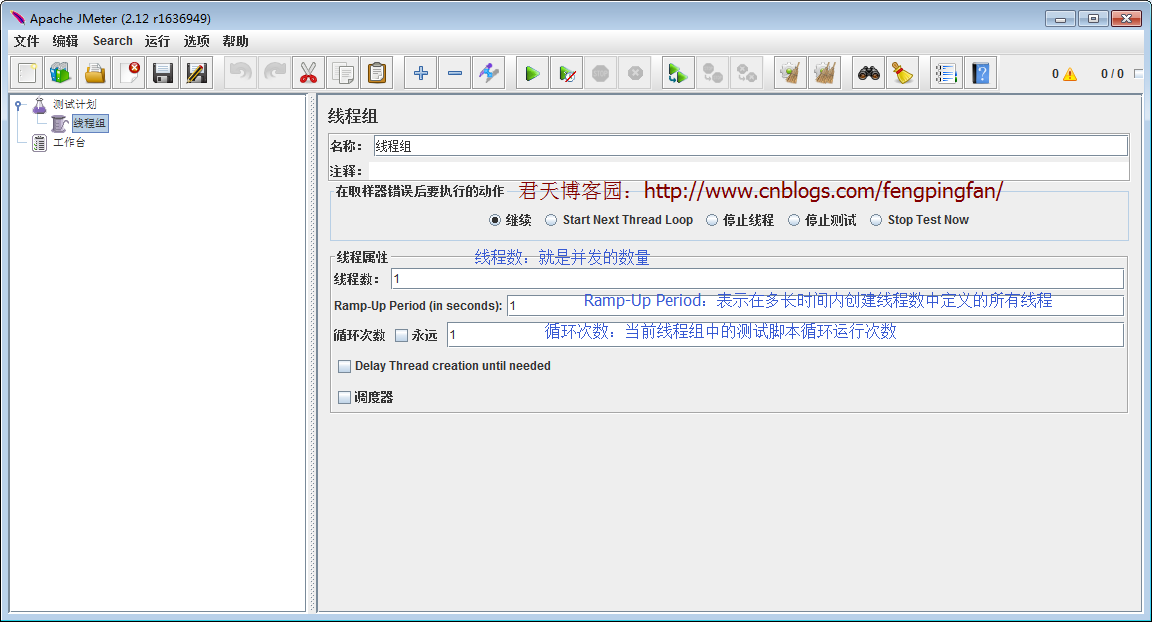This screenshot has height=622, width=1152.
Task: Open the Function Helper list icon
Action: [x=946, y=73]
